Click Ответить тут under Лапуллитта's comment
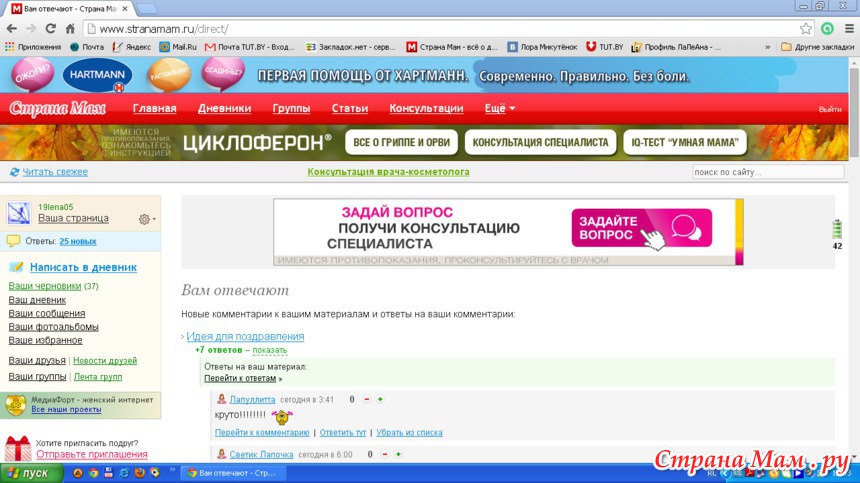Screen dimensions: 860x483 tap(343, 433)
